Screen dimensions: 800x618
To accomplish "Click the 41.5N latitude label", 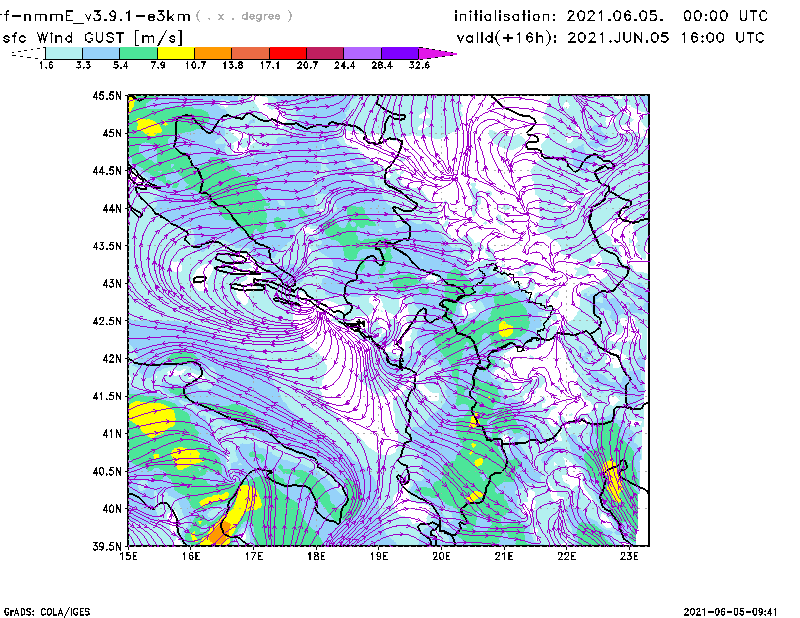I will [x=107, y=396].
